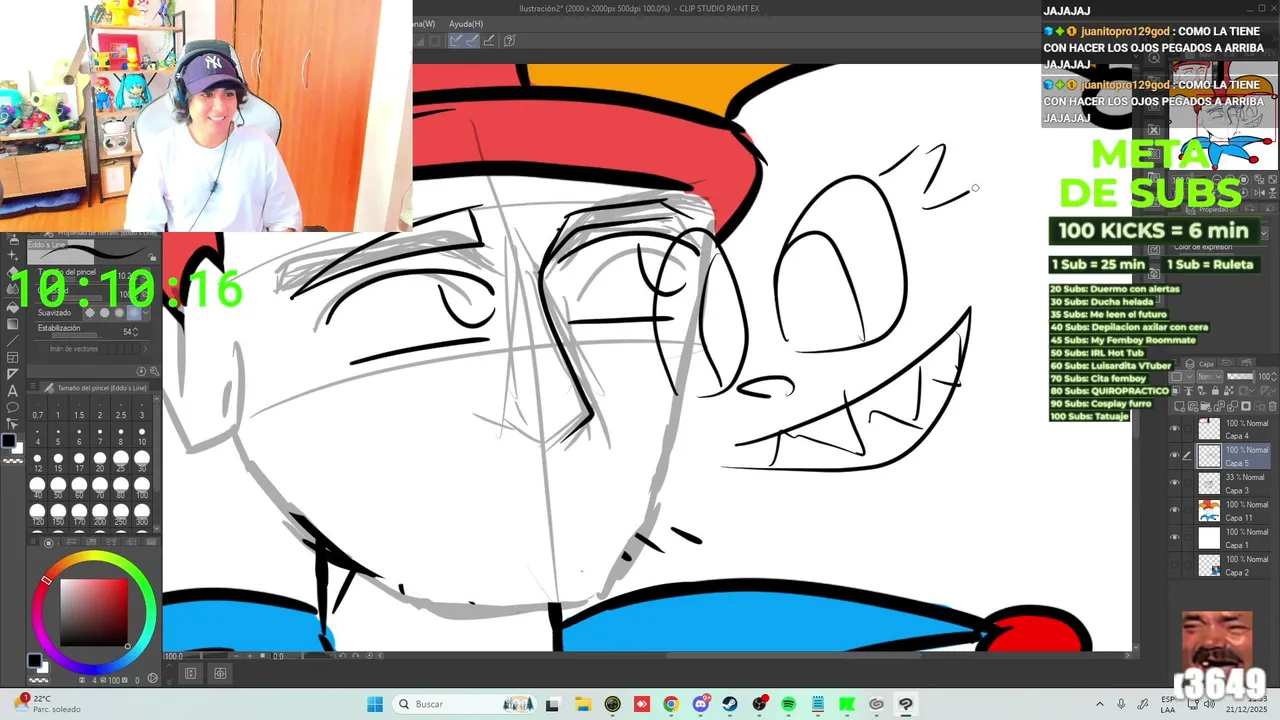Hide layer Capa 11

pyautogui.click(x=1174, y=510)
